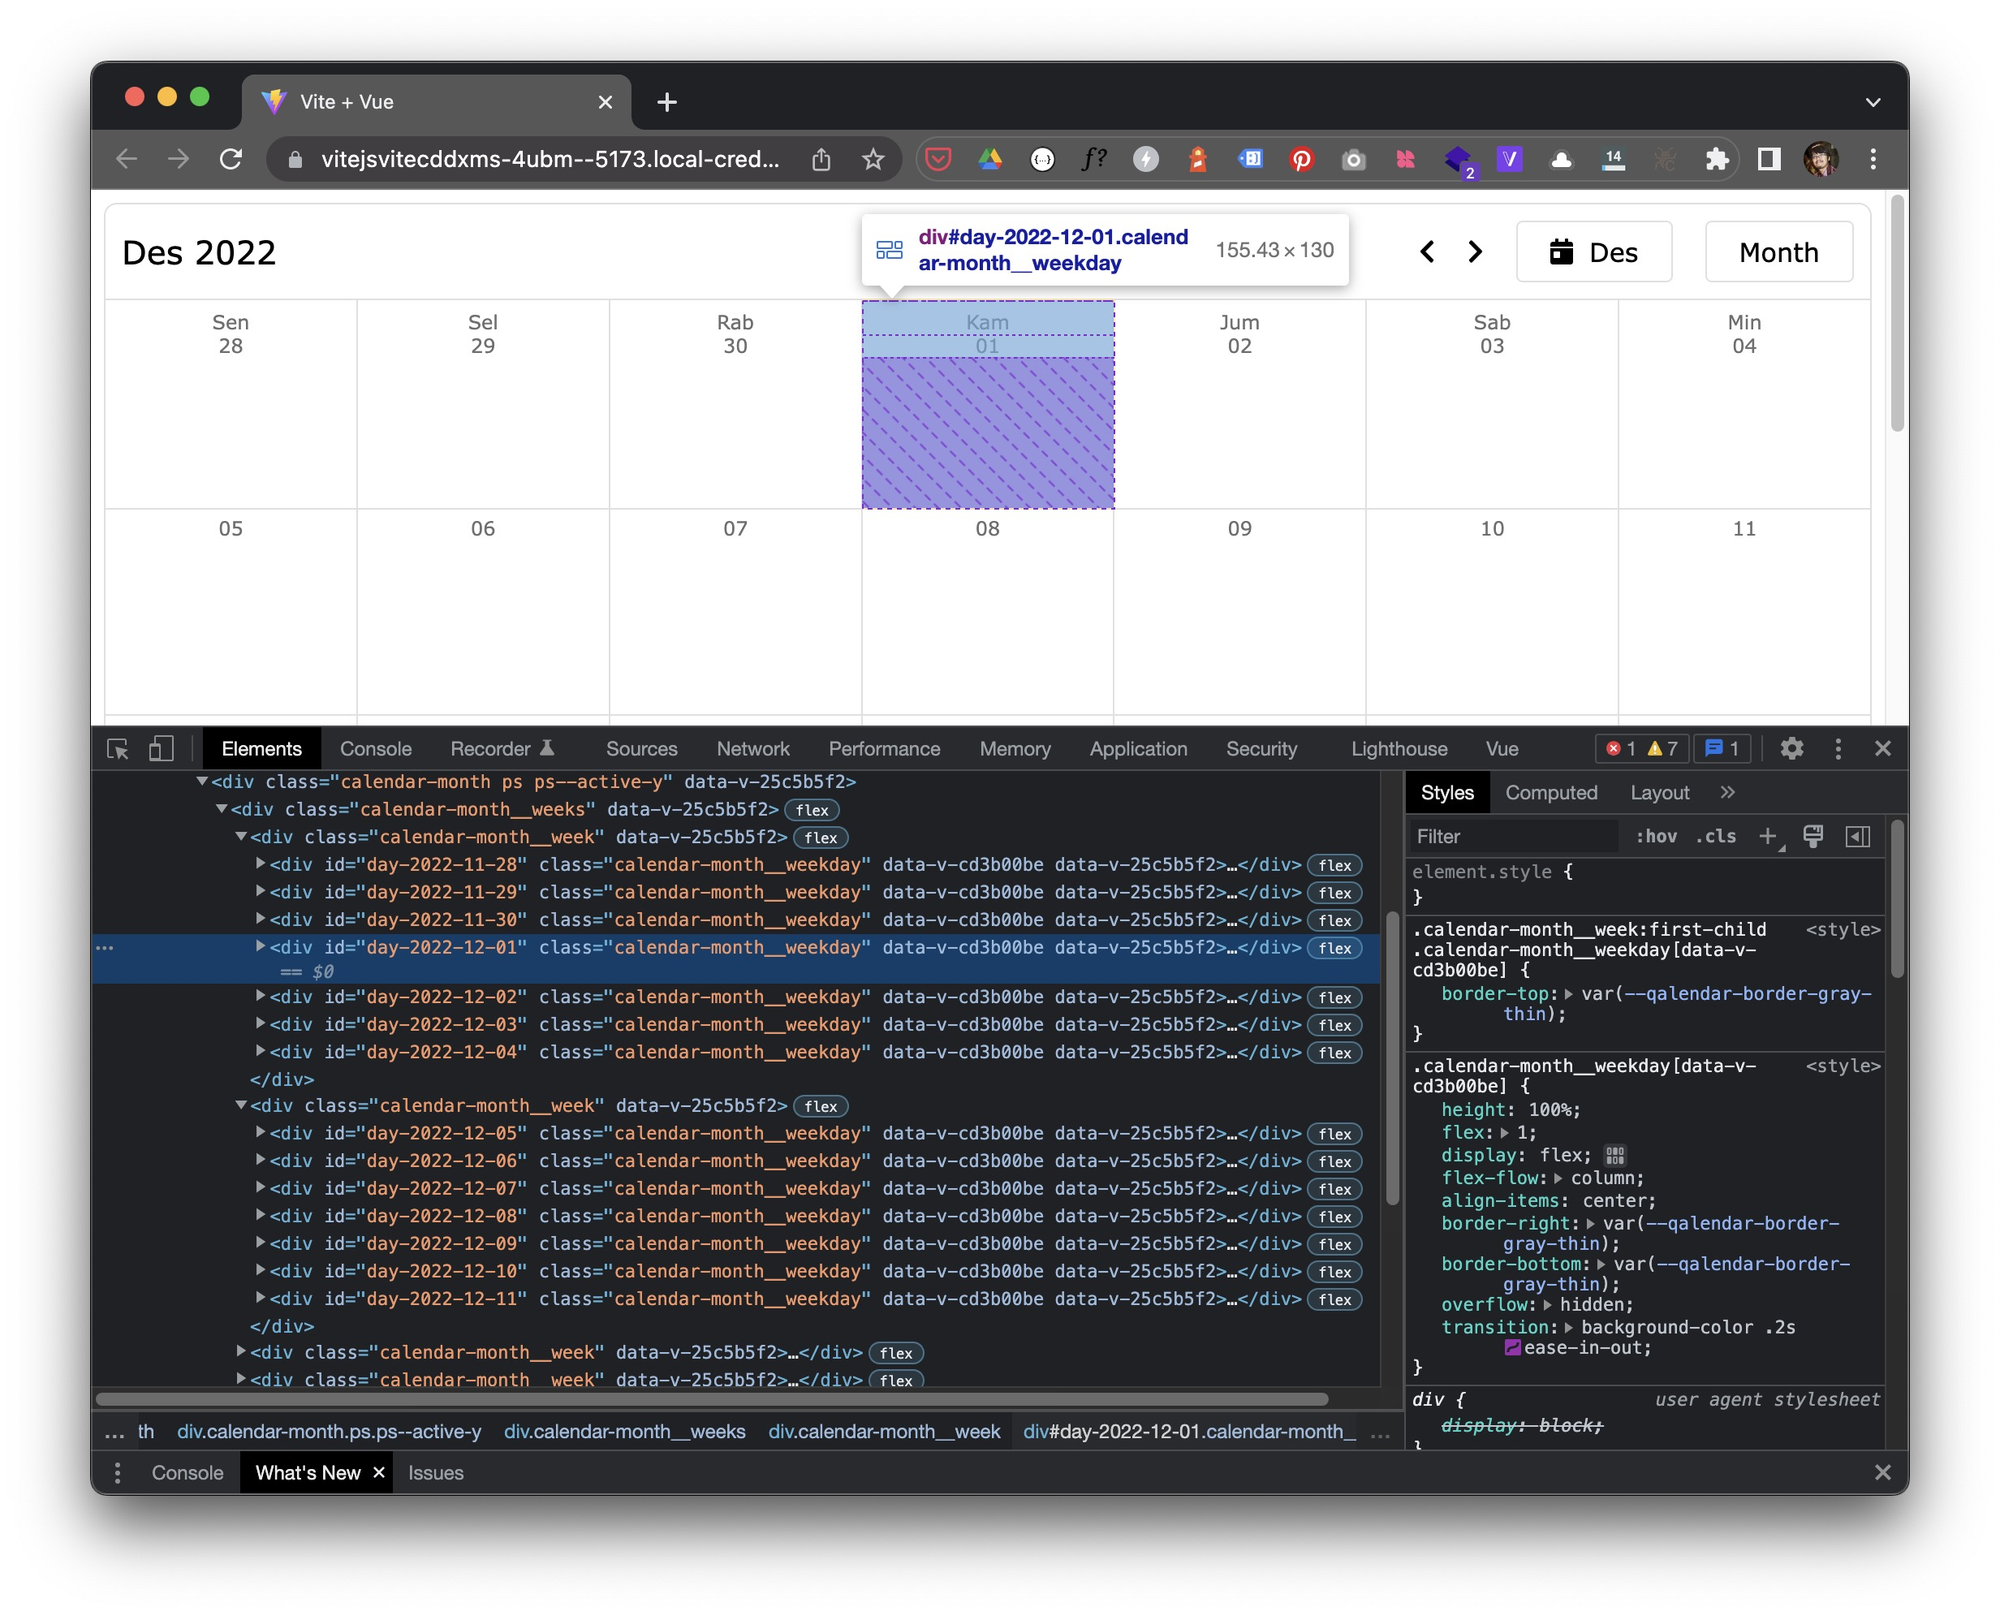Image resolution: width=2000 pixels, height=1615 pixels.
Task: Open the Google Drive extension icon
Action: click(990, 159)
